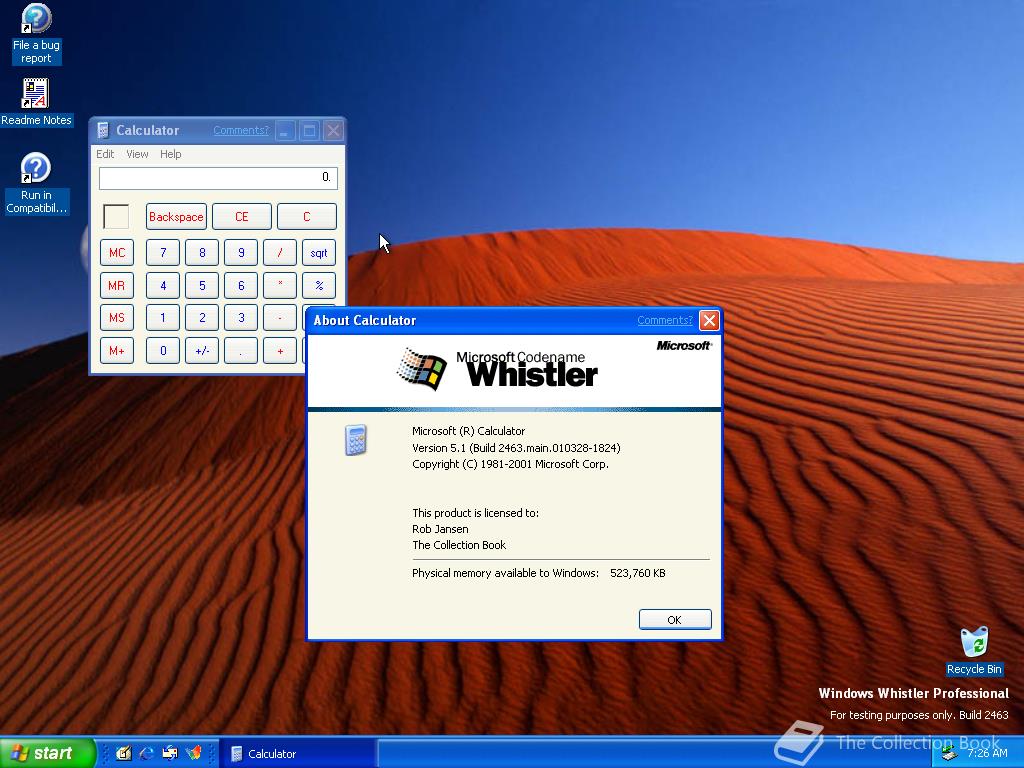Click the calculator icon in About dialog
The image size is (1024, 768).
[x=355, y=440]
